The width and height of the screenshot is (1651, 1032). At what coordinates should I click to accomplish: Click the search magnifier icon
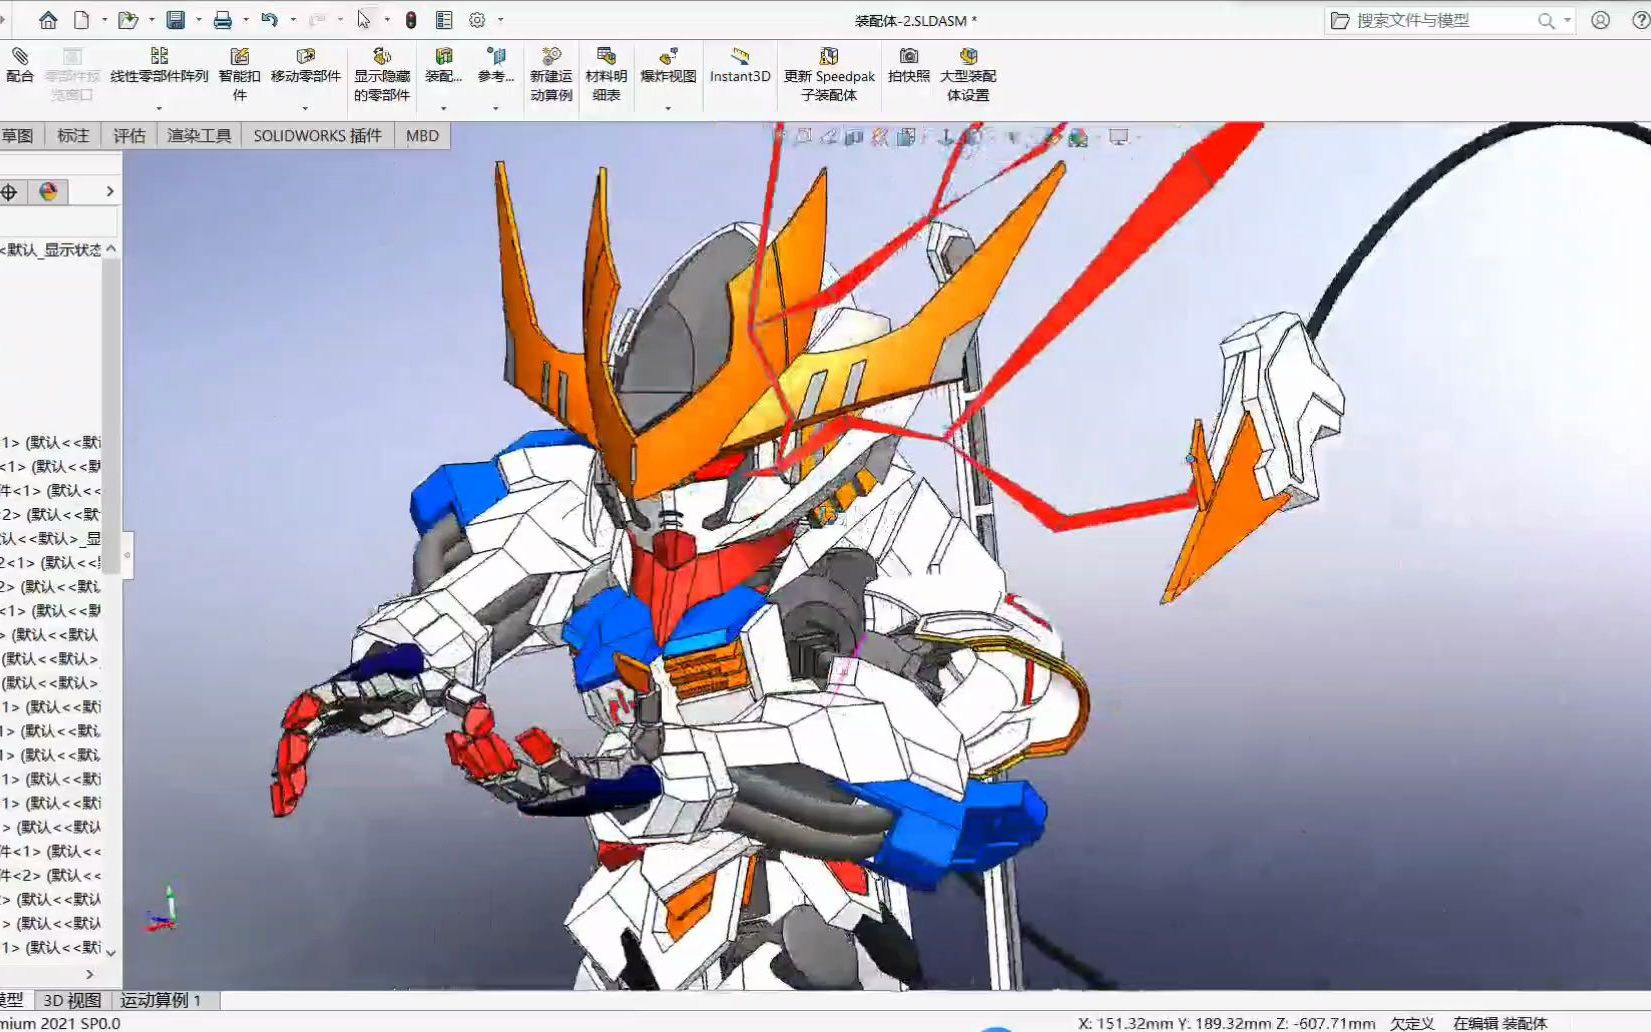click(1546, 21)
